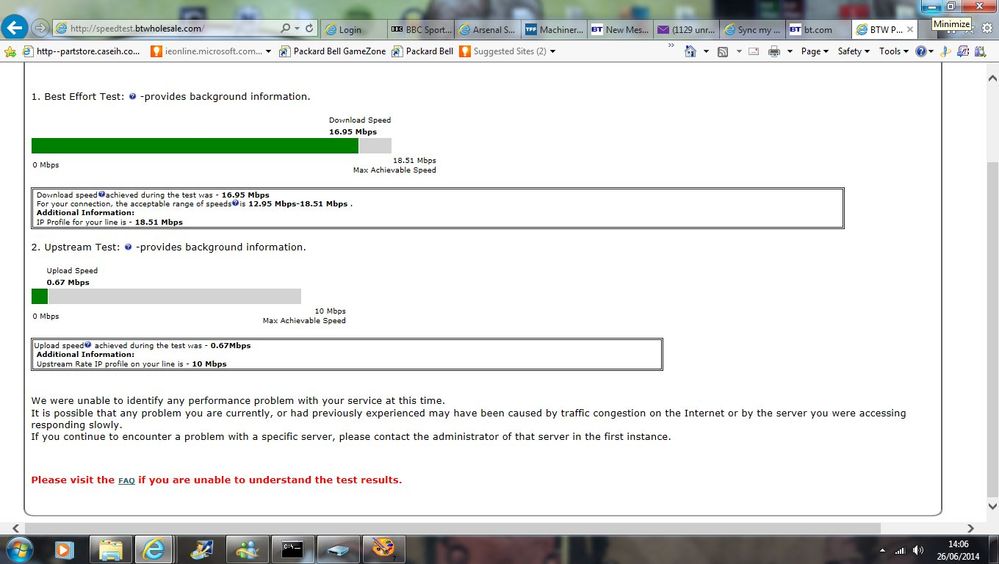Image resolution: width=999 pixels, height=564 pixels.
Task: Click the Packard Bell GameZone favorite
Action: 332,51
